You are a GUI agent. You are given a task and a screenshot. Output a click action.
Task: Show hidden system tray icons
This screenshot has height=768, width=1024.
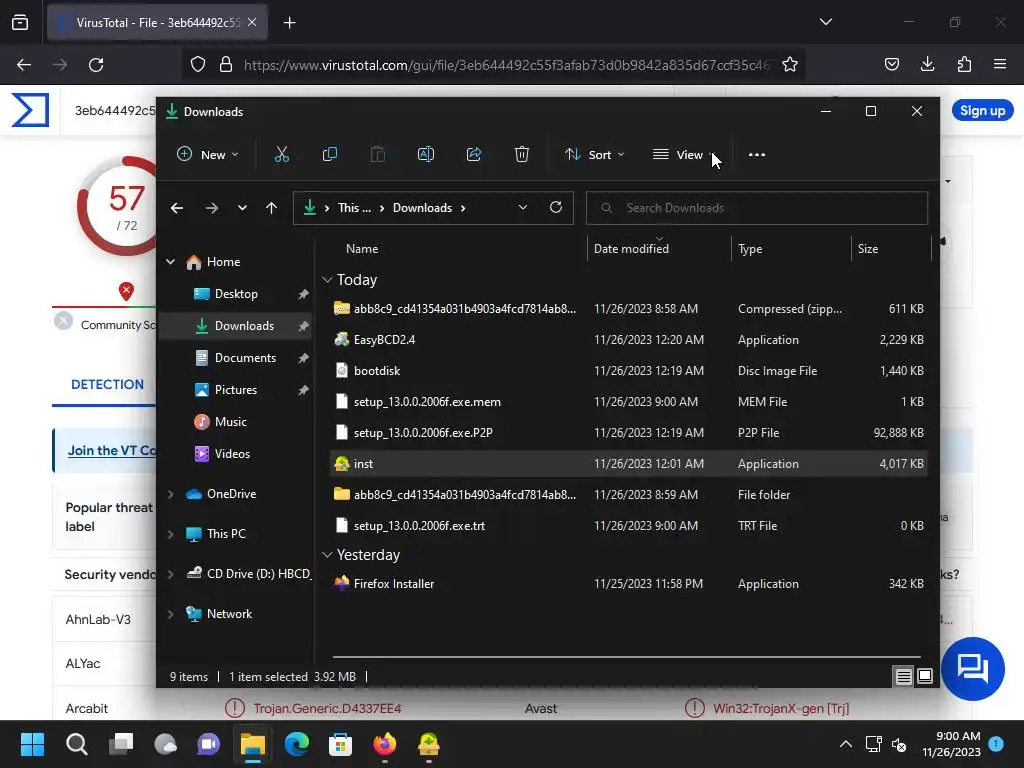tap(845, 744)
